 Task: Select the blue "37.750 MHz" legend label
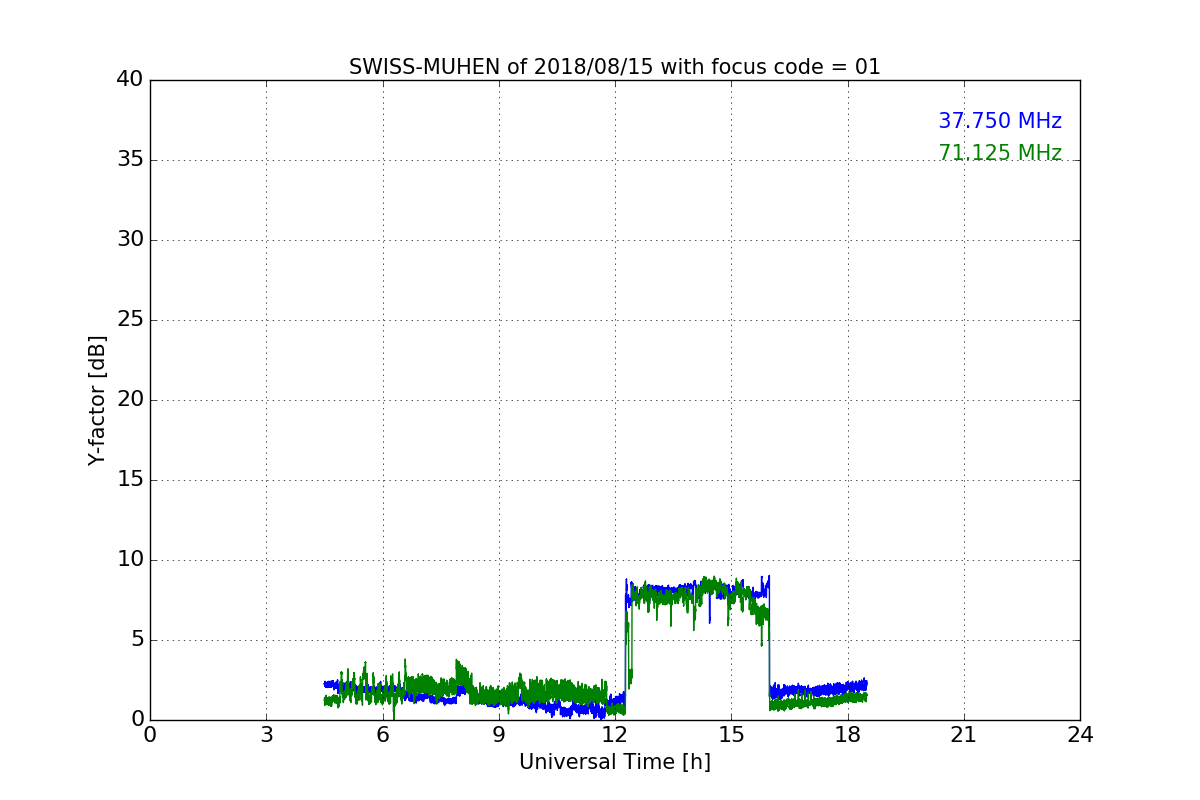tap(1000, 121)
